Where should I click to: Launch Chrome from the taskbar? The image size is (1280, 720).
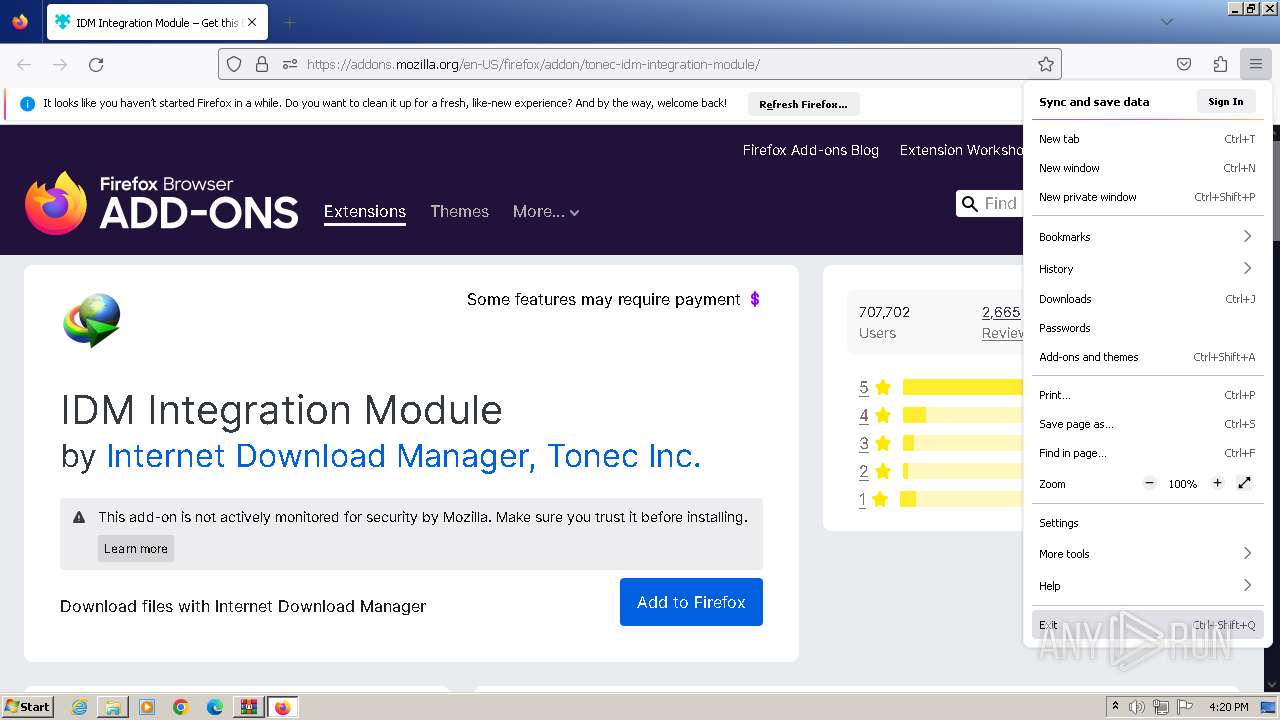[x=181, y=707]
